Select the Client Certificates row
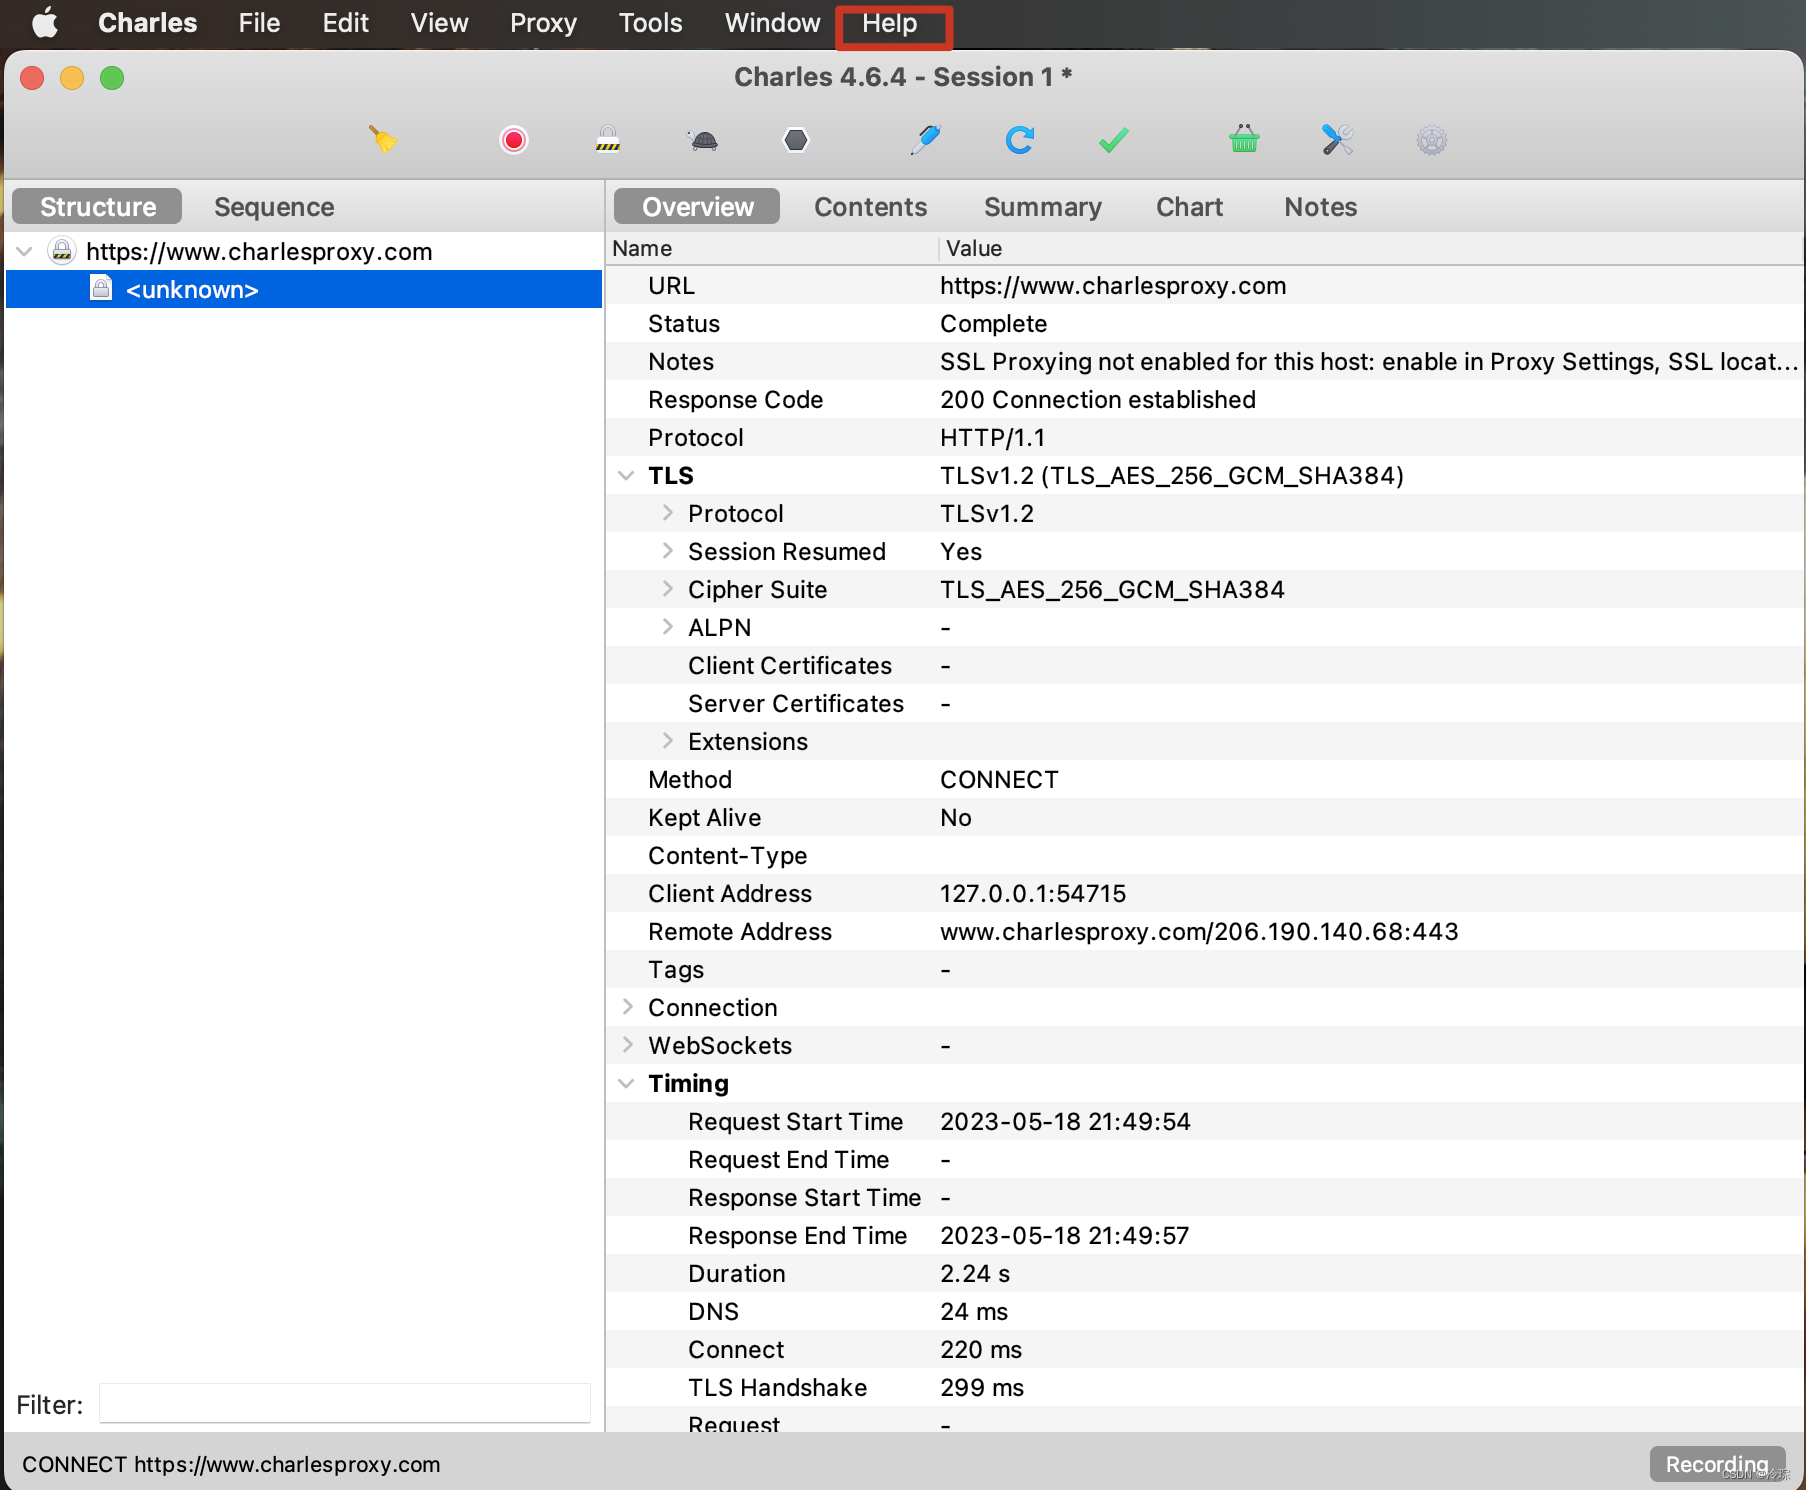Viewport: 1806px width, 1490px height. tap(1205, 665)
